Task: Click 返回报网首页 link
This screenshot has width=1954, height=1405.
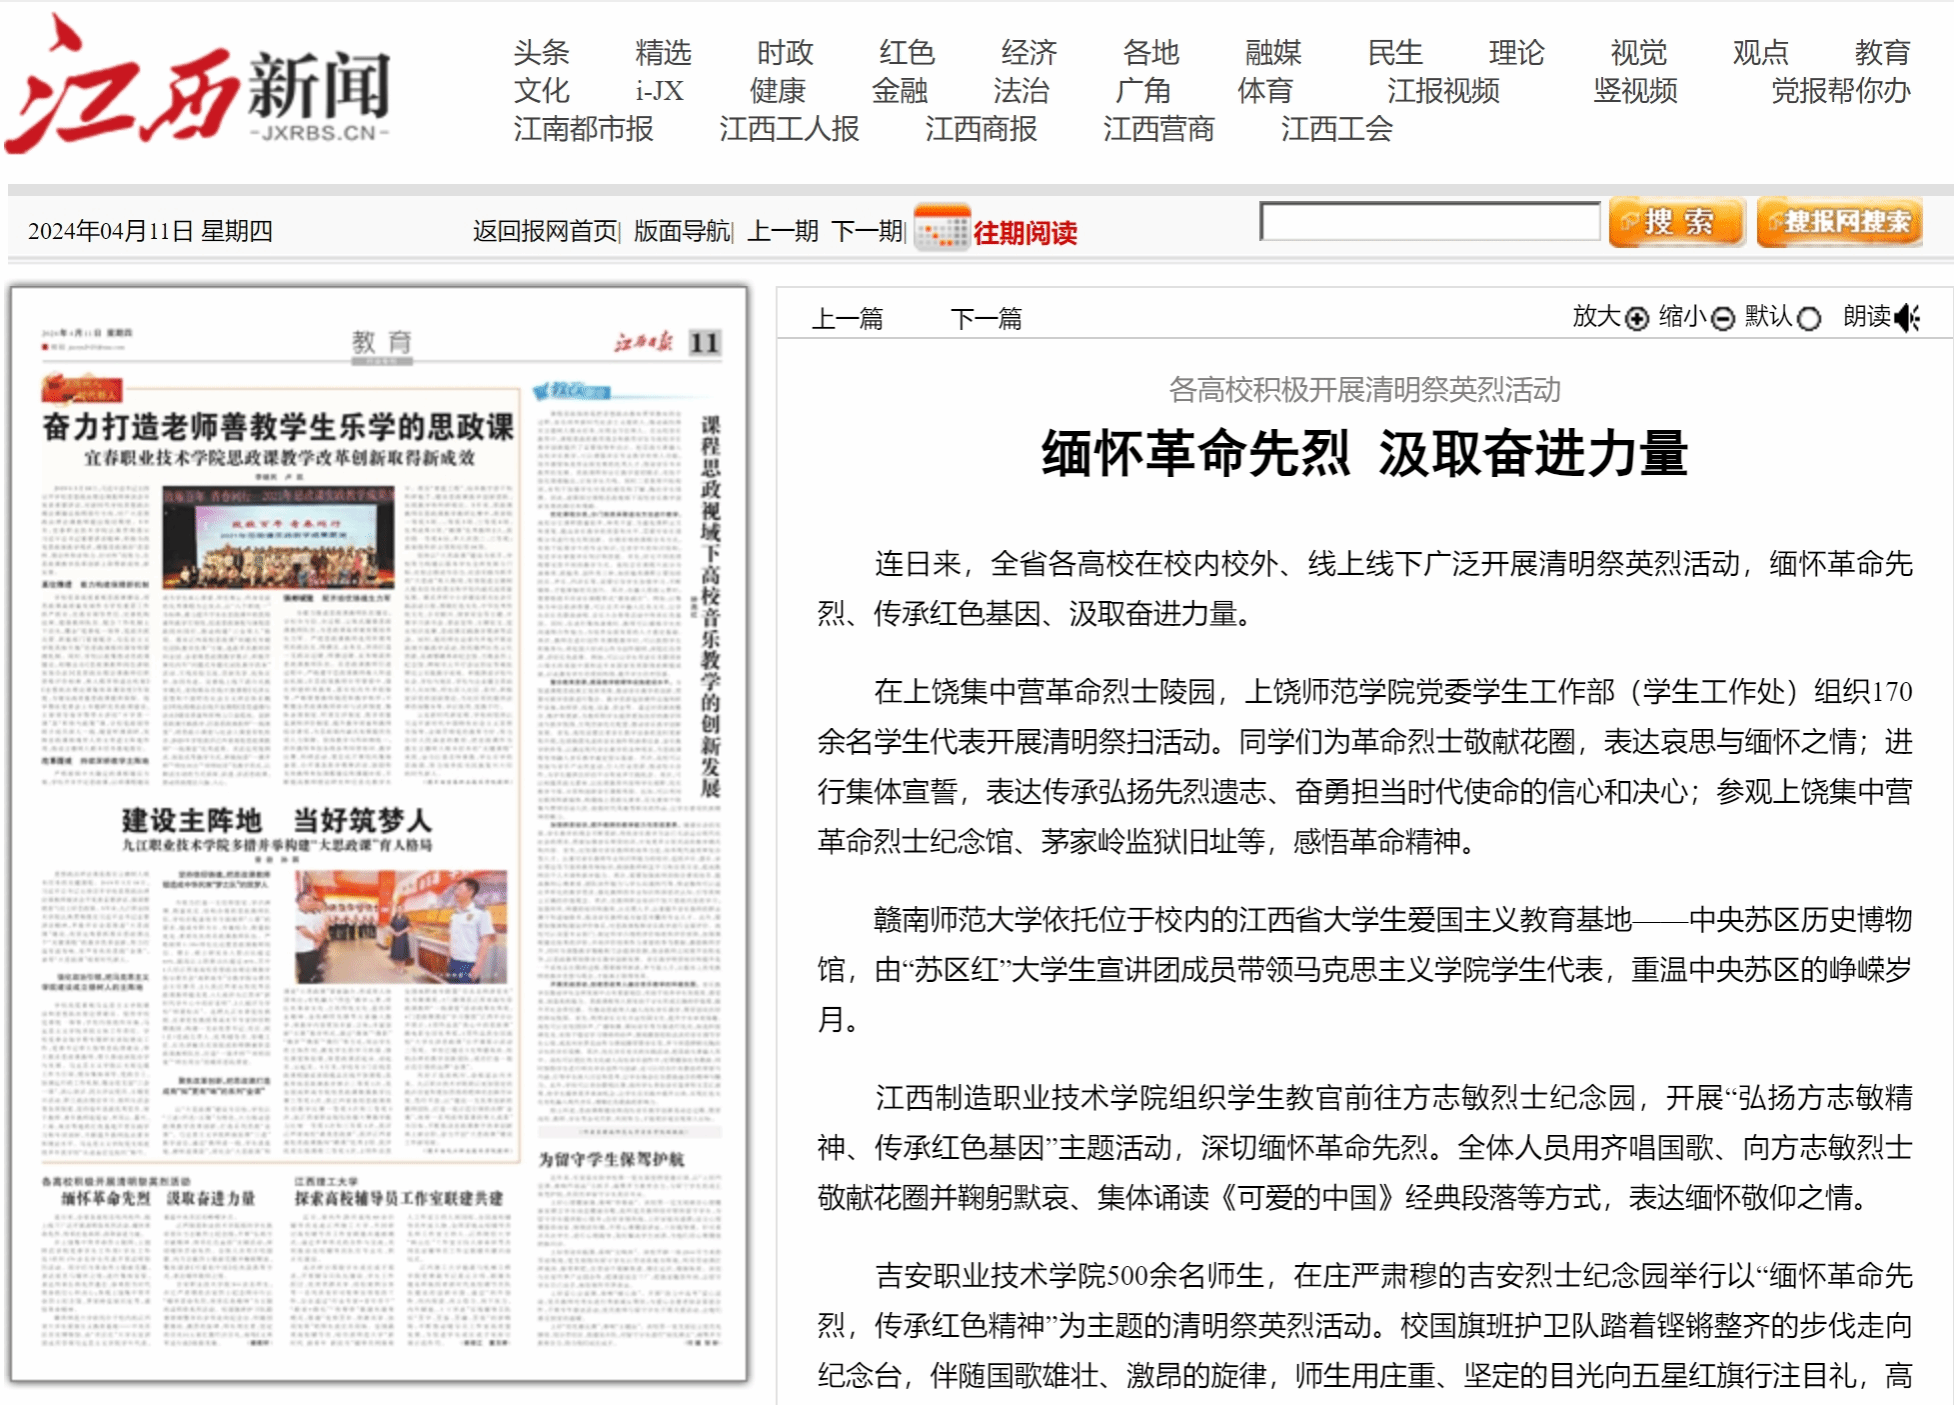Action: pyautogui.click(x=545, y=231)
